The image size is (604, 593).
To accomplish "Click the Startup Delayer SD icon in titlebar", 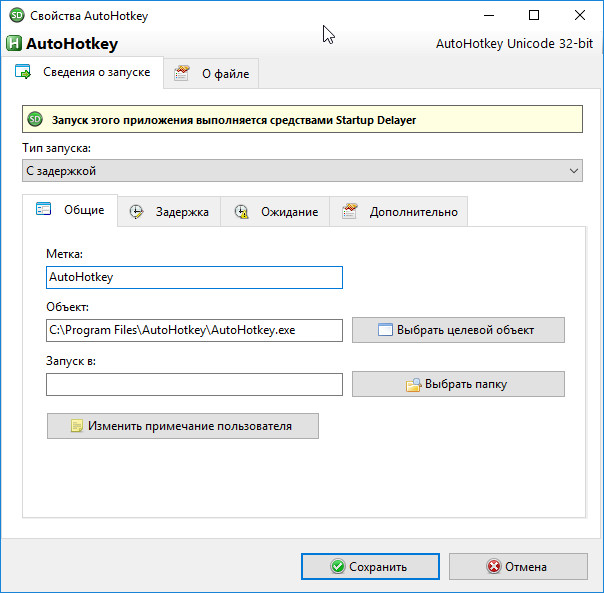I will [17, 15].
